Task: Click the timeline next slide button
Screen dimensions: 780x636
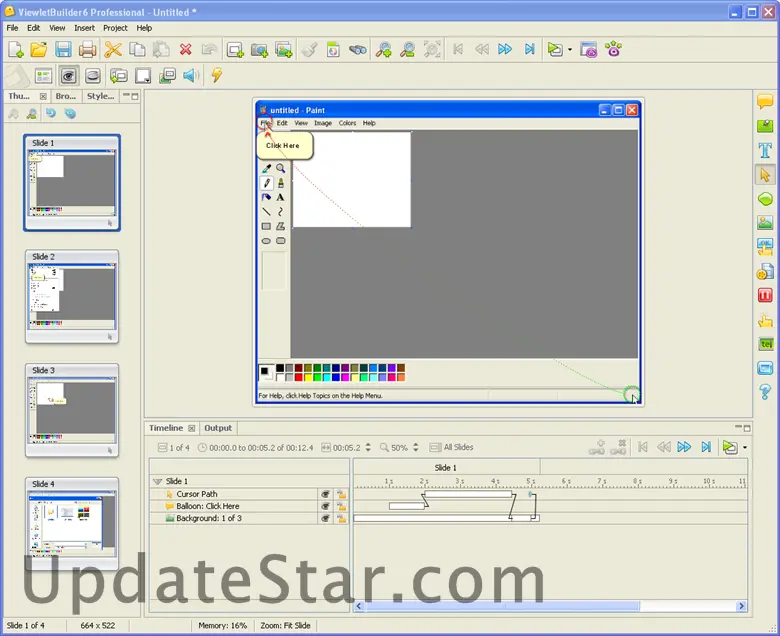Action: 684,447
